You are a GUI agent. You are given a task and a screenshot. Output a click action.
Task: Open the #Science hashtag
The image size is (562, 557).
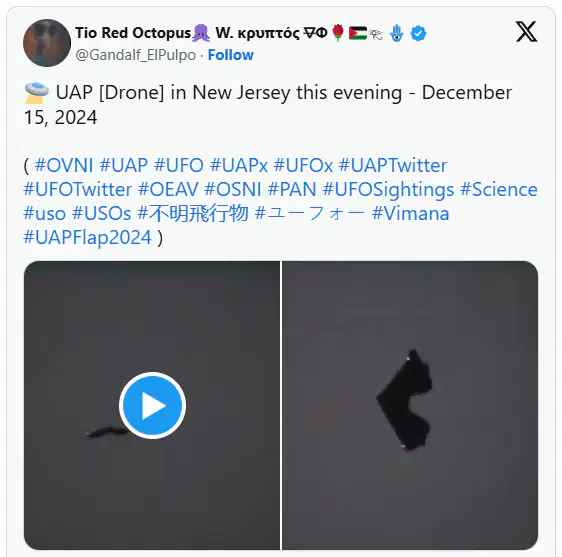[499, 190]
